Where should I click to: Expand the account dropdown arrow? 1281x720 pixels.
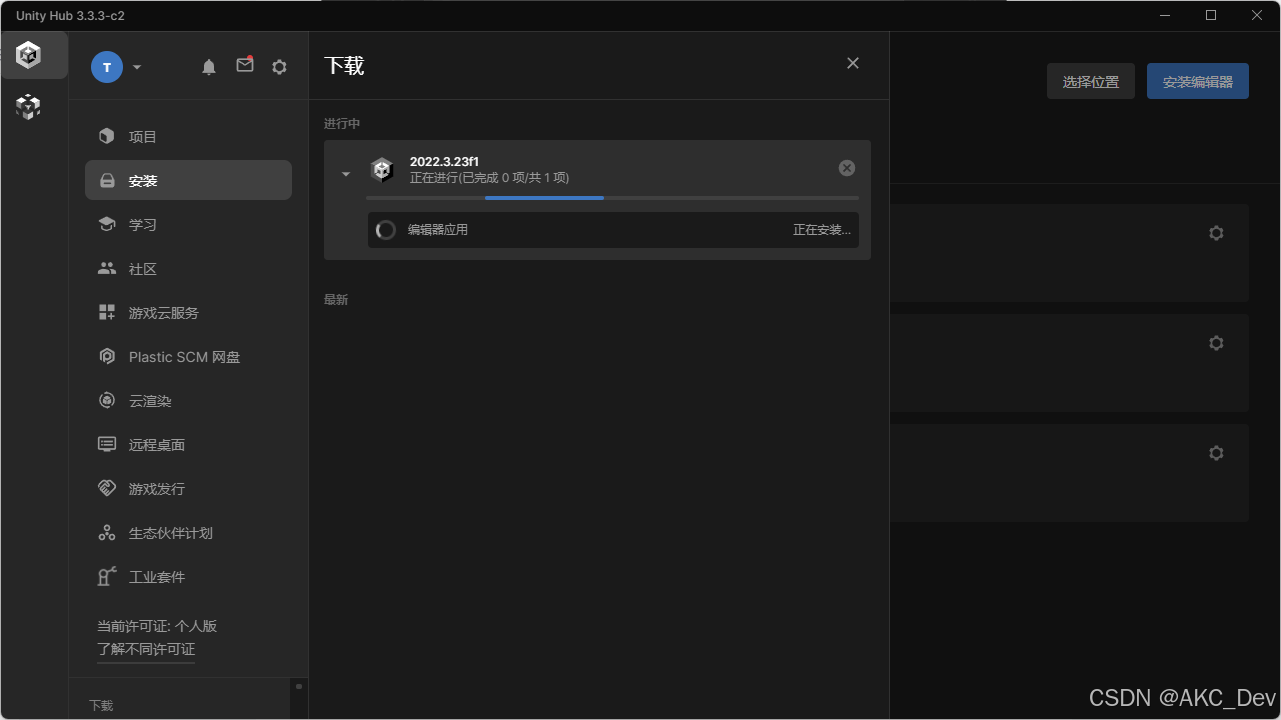coord(137,67)
